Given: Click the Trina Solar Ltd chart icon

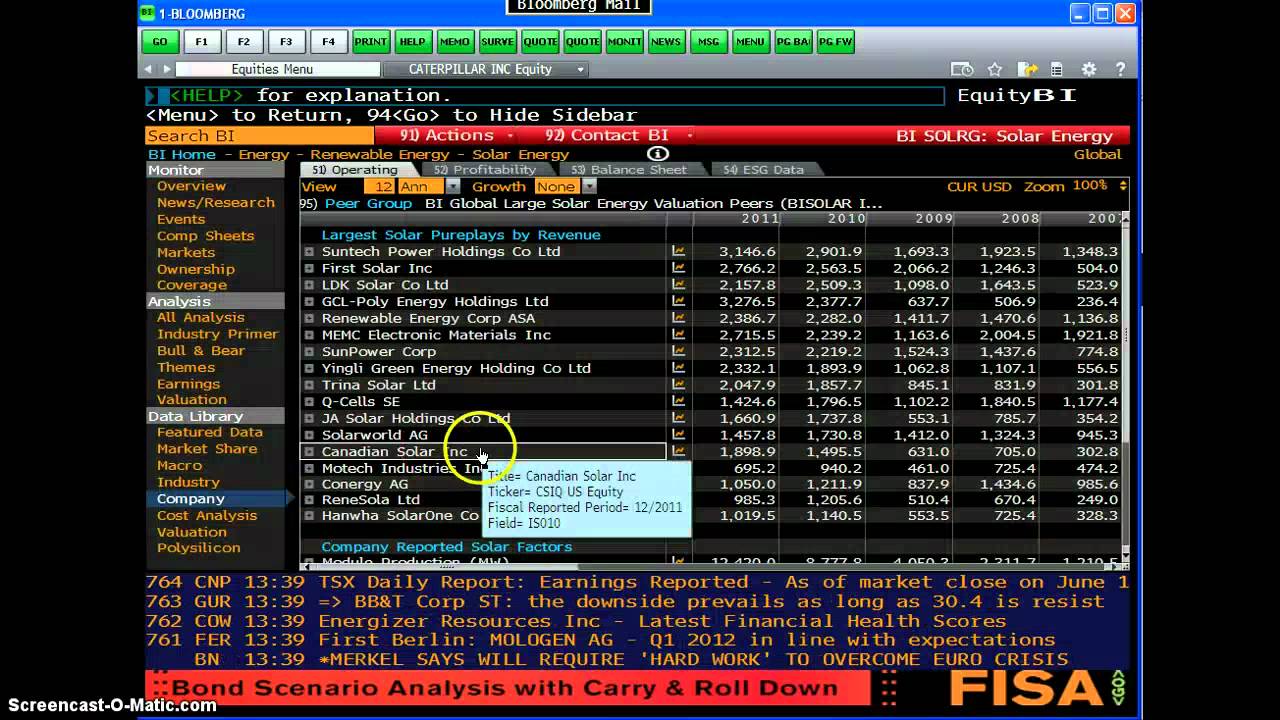Looking at the screenshot, I should tap(678, 385).
